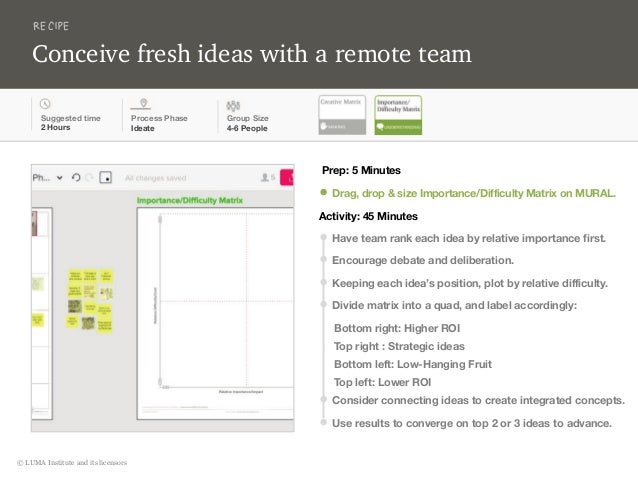Click the Process Phase location pin icon
This screenshot has width=638, height=479.
tap(143, 103)
